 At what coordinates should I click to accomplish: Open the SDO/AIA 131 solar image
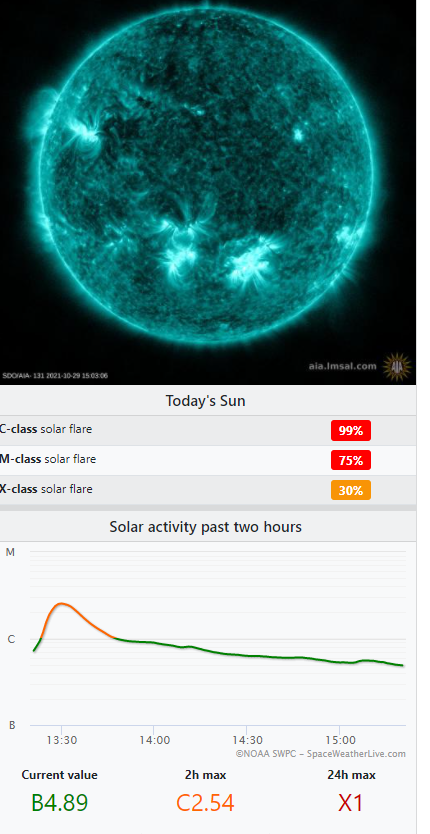coord(208,192)
